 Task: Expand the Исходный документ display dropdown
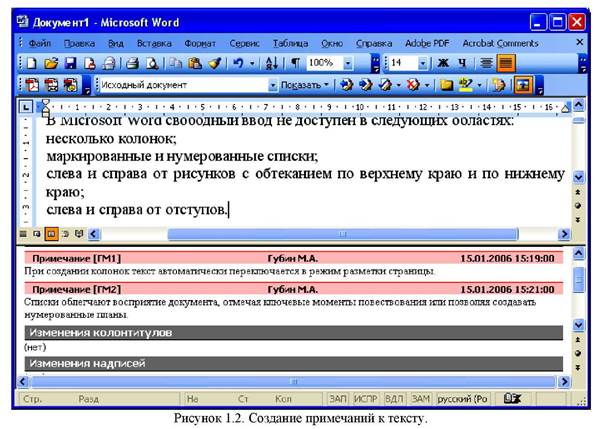tap(275, 86)
